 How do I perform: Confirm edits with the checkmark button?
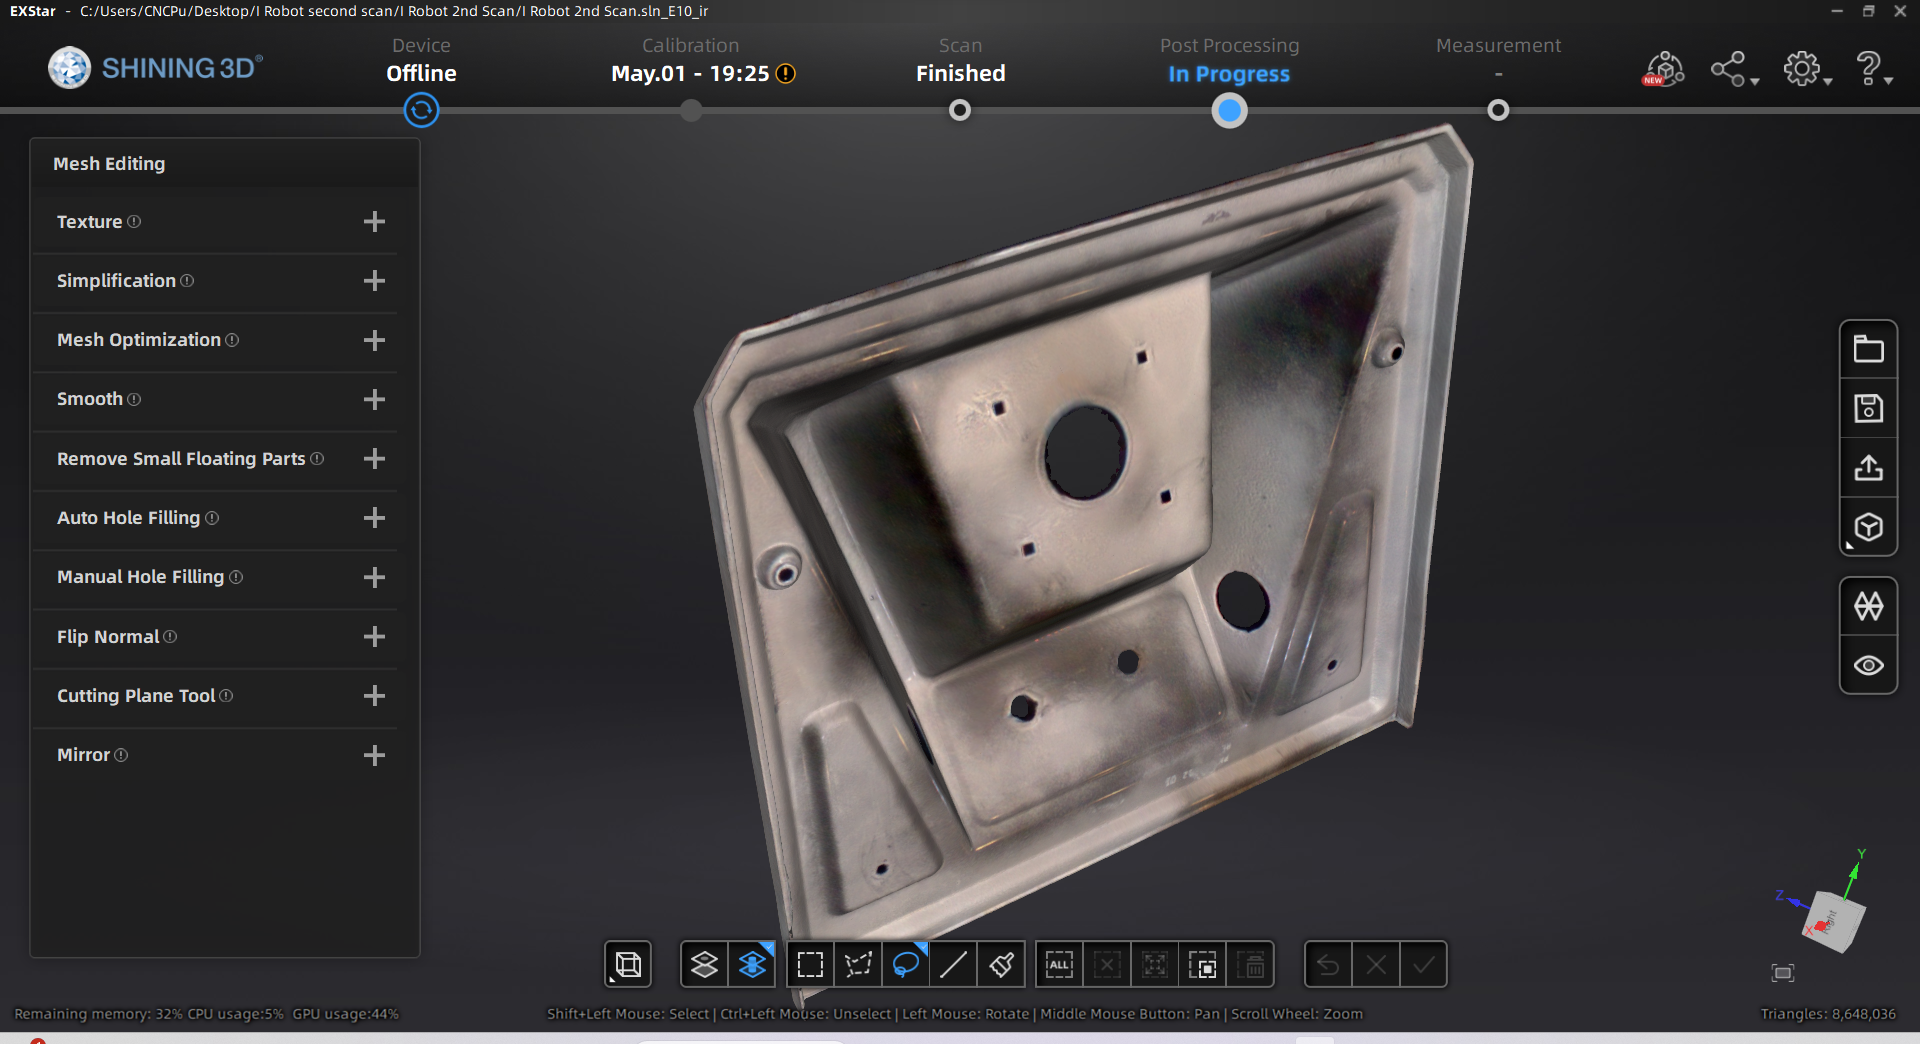(x=1424, y=963)
